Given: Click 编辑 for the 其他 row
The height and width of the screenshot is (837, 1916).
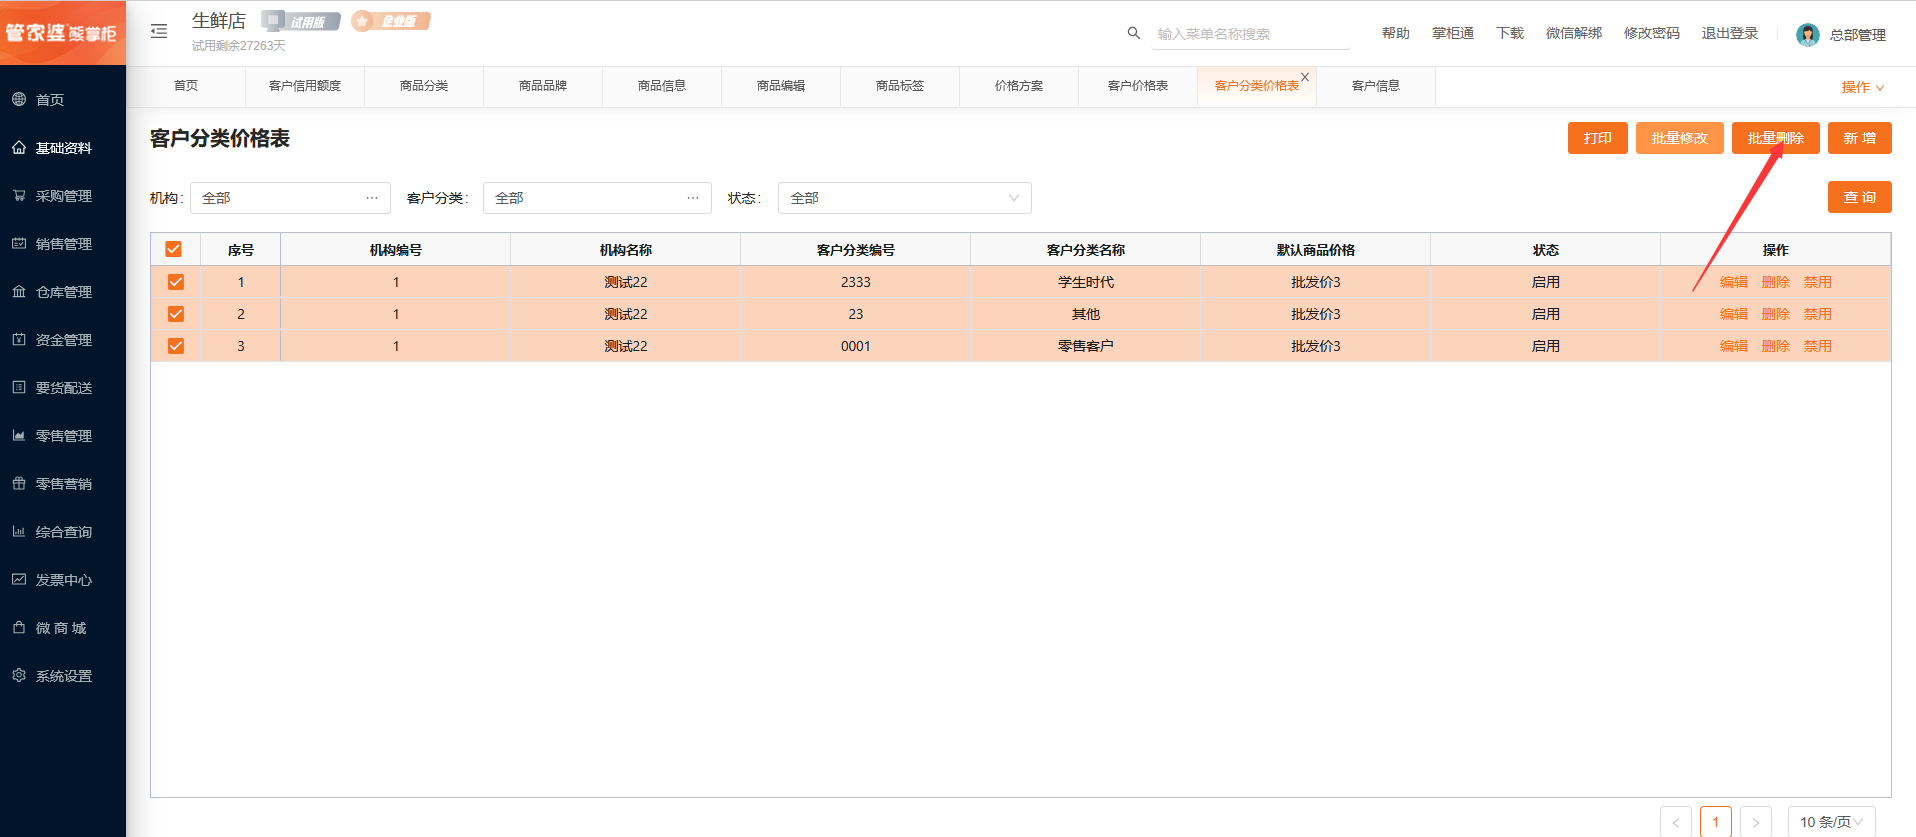Looking at the screenshot, I should pyautogui.click(x=1734, y=314).
